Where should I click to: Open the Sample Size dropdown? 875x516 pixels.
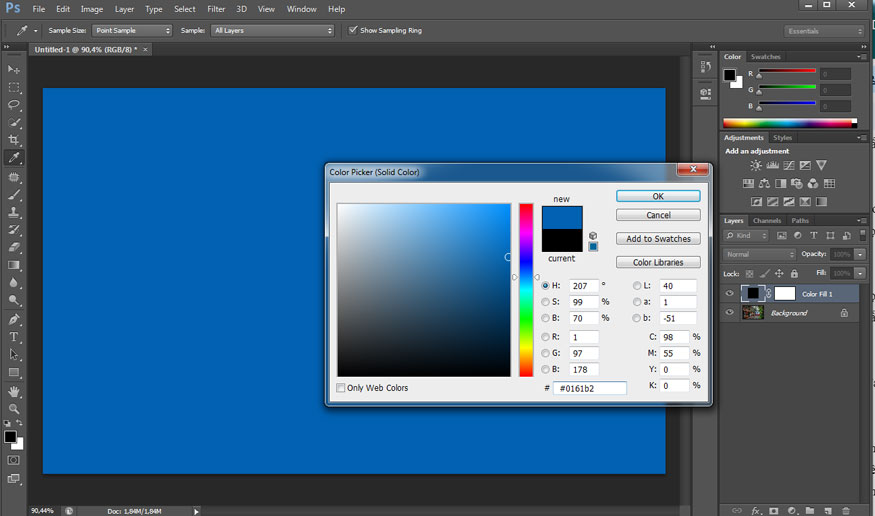132,31
